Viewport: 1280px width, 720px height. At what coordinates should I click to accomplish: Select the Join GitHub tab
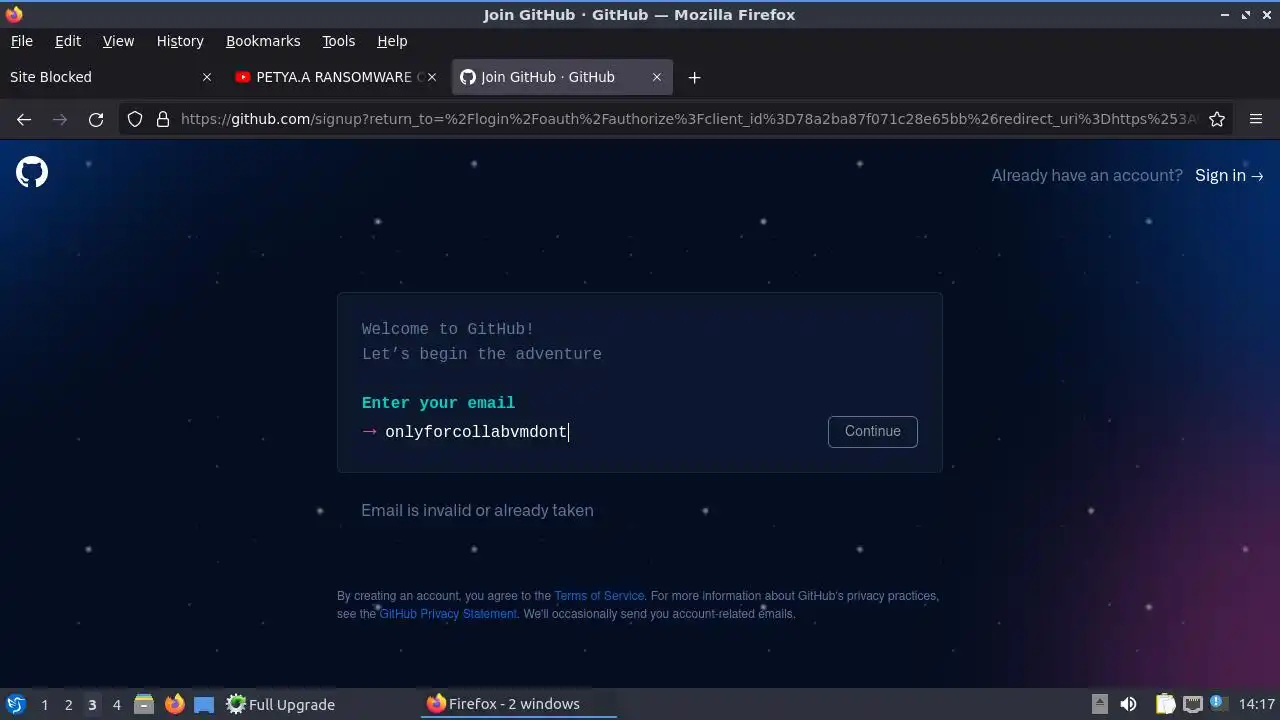pyautogui.click(x=562, y=77)
